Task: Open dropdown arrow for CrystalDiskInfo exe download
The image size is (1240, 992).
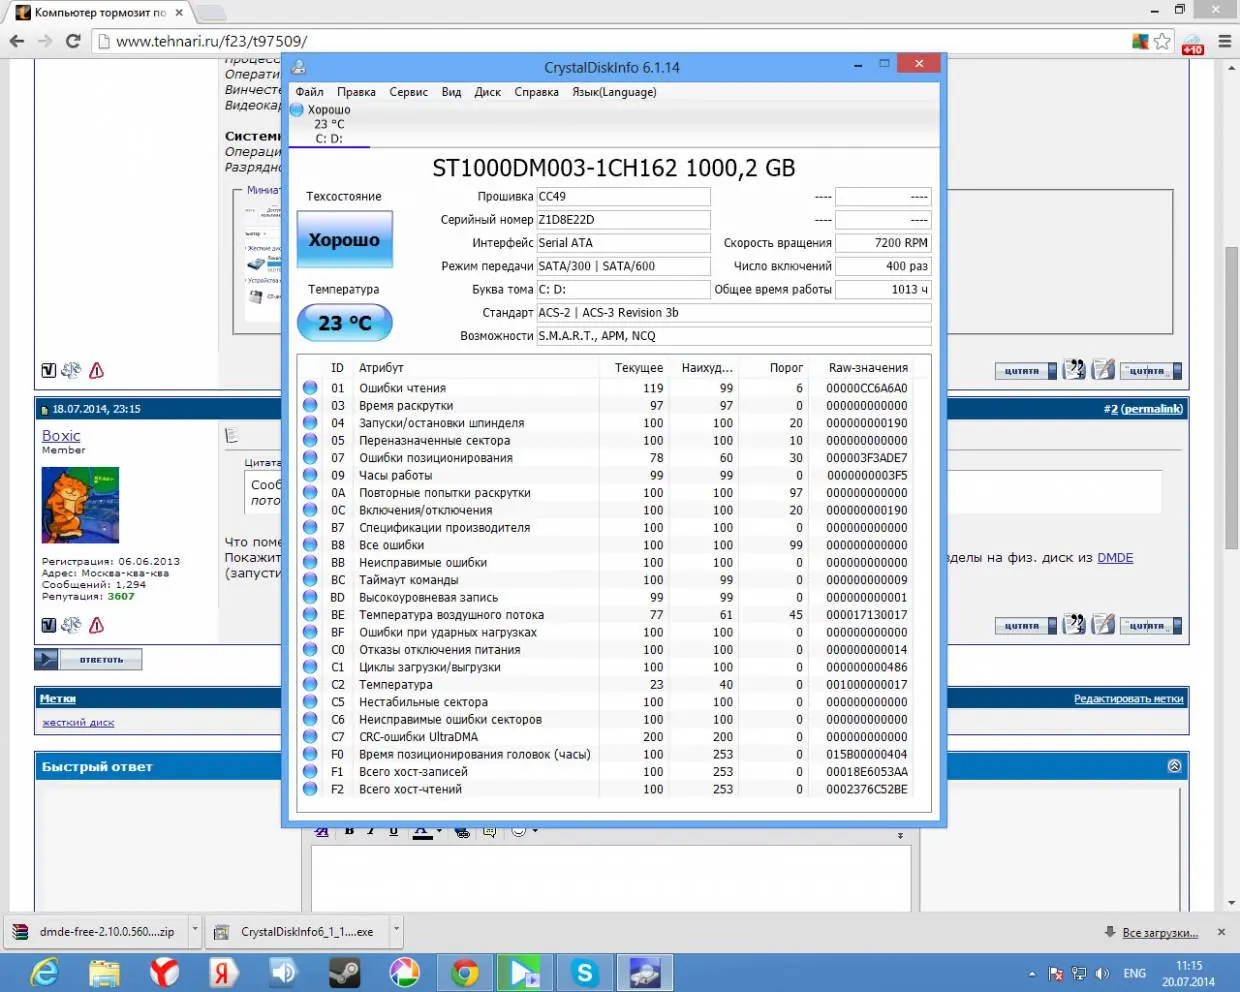Action: click(x=397, y=930)
